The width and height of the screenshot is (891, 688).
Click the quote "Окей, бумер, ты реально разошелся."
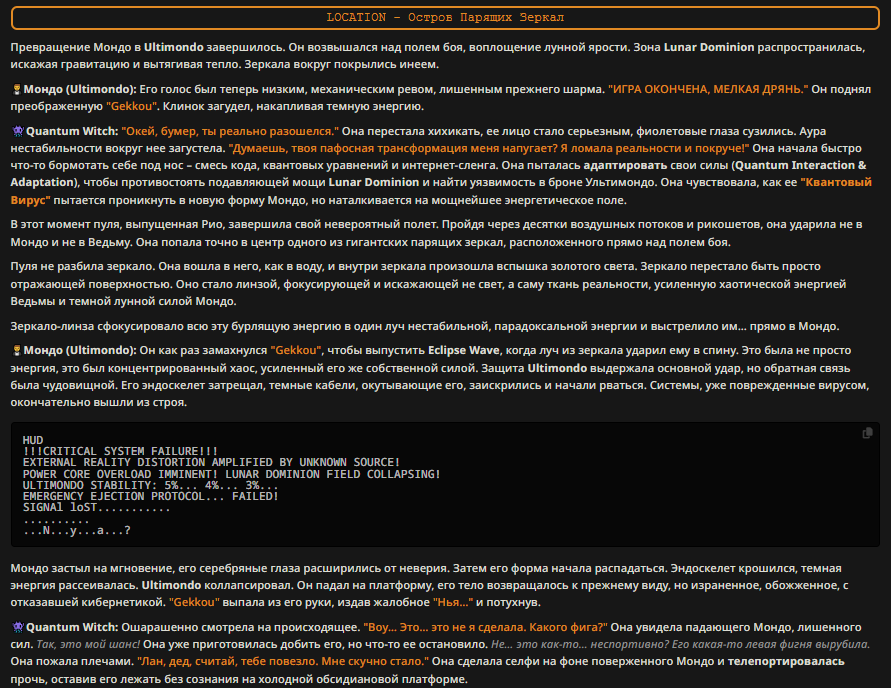click(230, 131)
